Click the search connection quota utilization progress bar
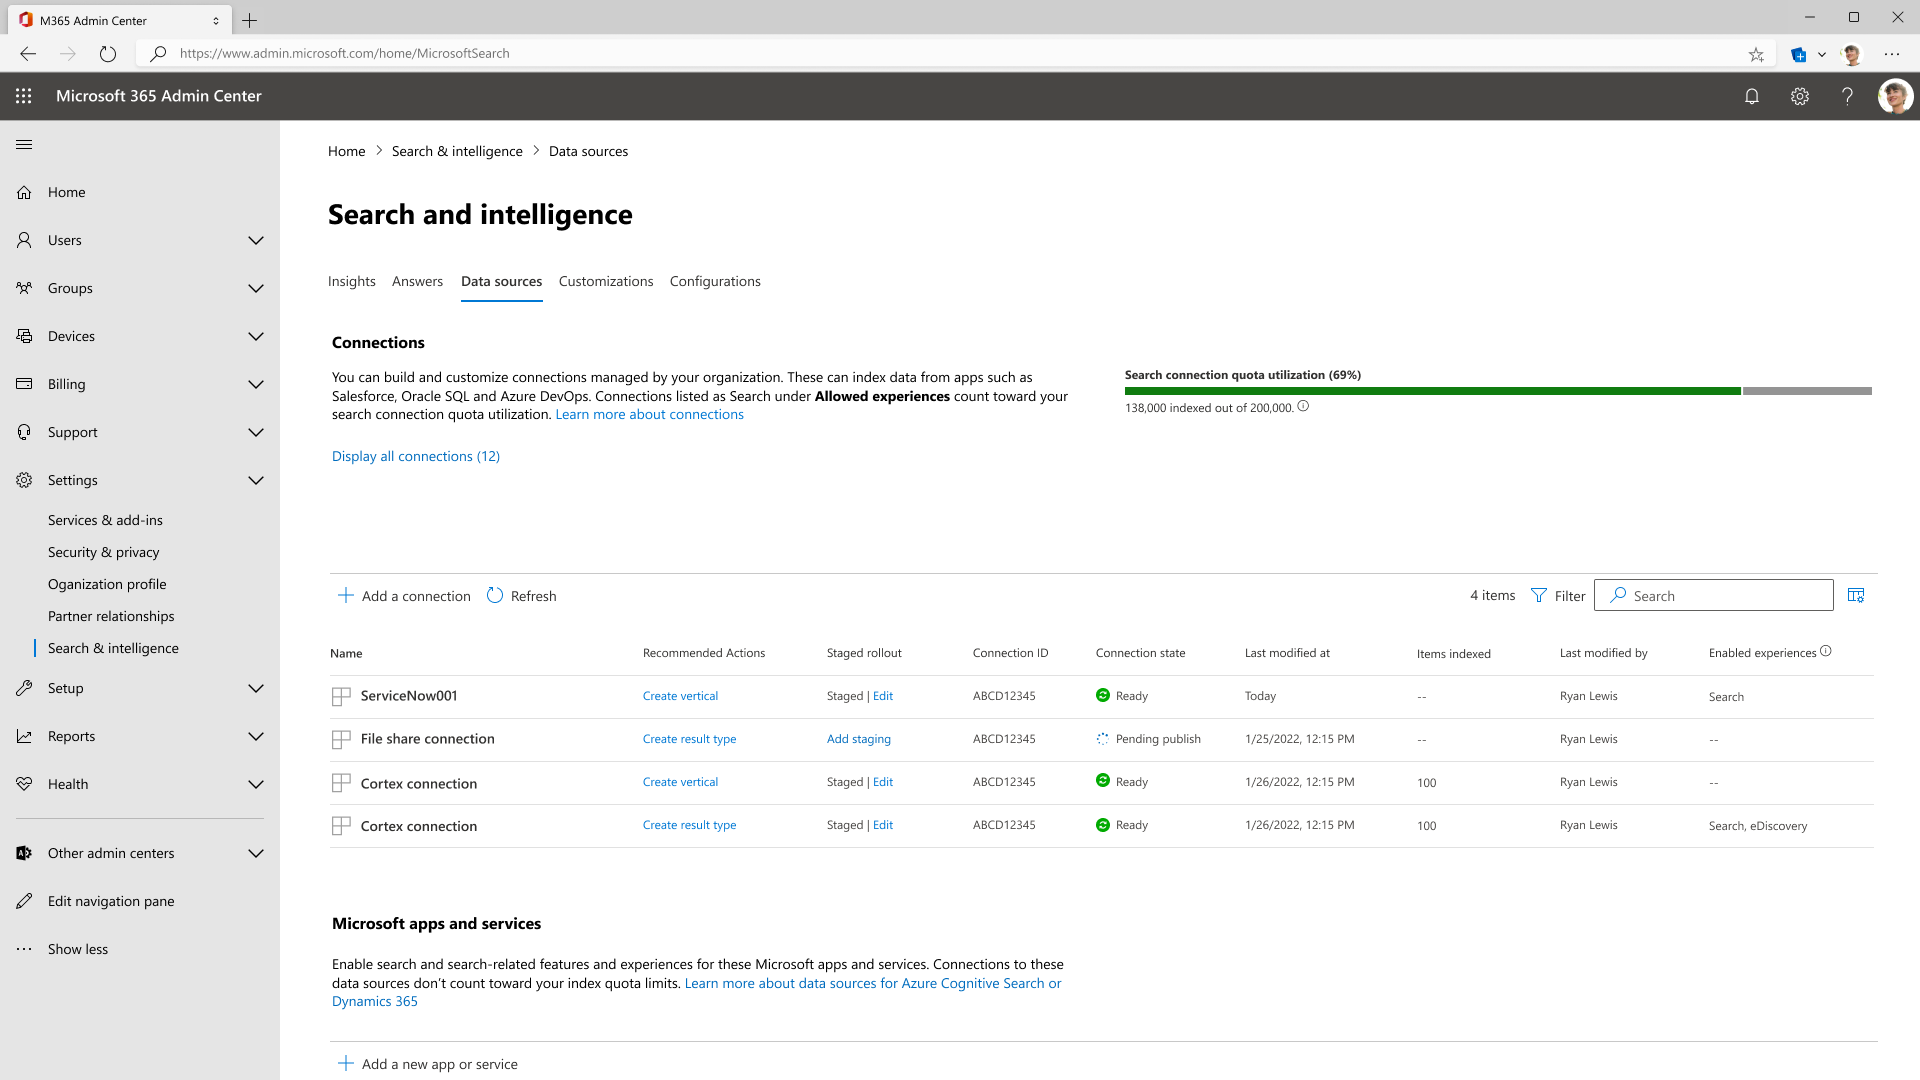 pos(1498,389)
